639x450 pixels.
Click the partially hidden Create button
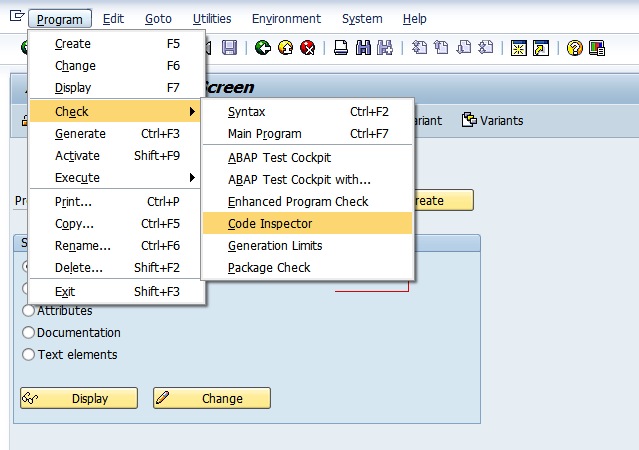(444, 200)
